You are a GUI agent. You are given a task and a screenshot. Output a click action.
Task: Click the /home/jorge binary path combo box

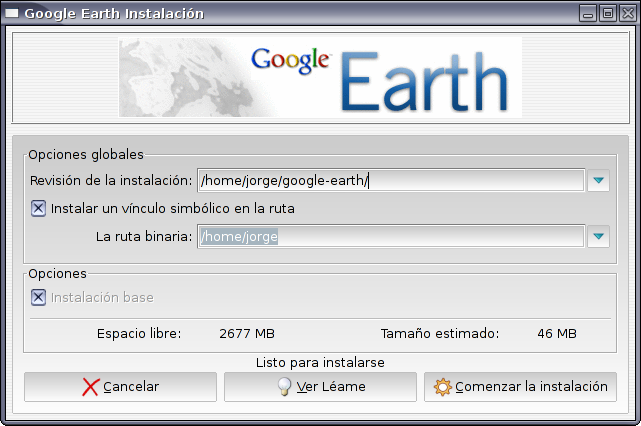[390, 236]
